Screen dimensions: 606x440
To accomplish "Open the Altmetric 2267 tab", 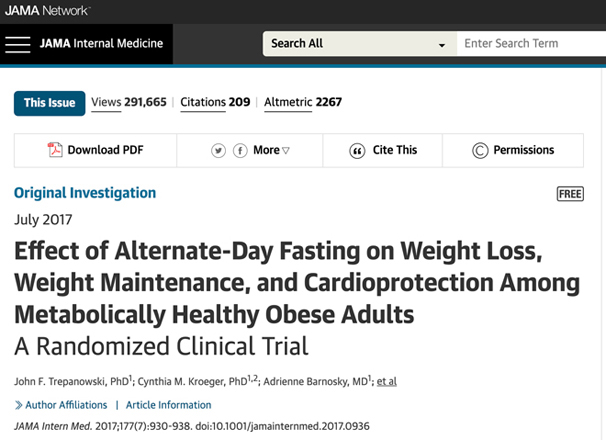I will [x=303, y=102].
